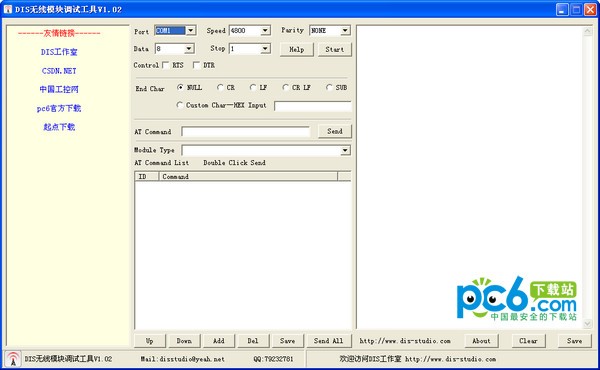Click the AT Command input field
The image size is (600, 370).
pyautogui.click(x=246, y=132)
